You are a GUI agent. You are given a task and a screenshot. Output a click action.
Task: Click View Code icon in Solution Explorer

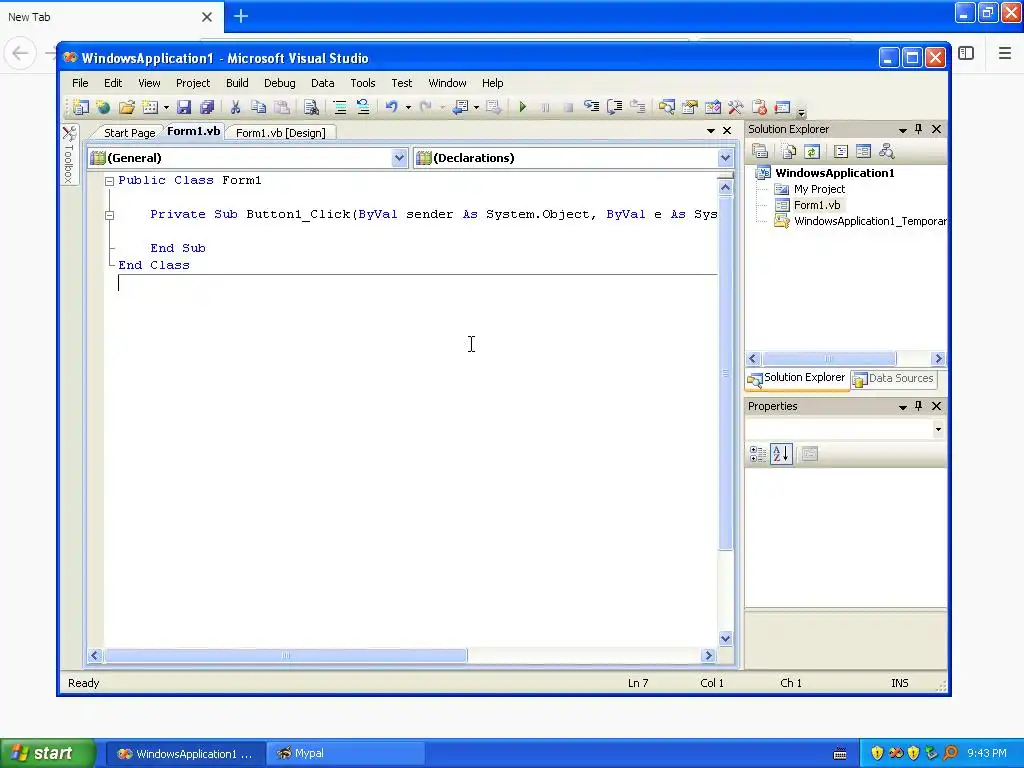pyautogui.click(x=841, y=152)
